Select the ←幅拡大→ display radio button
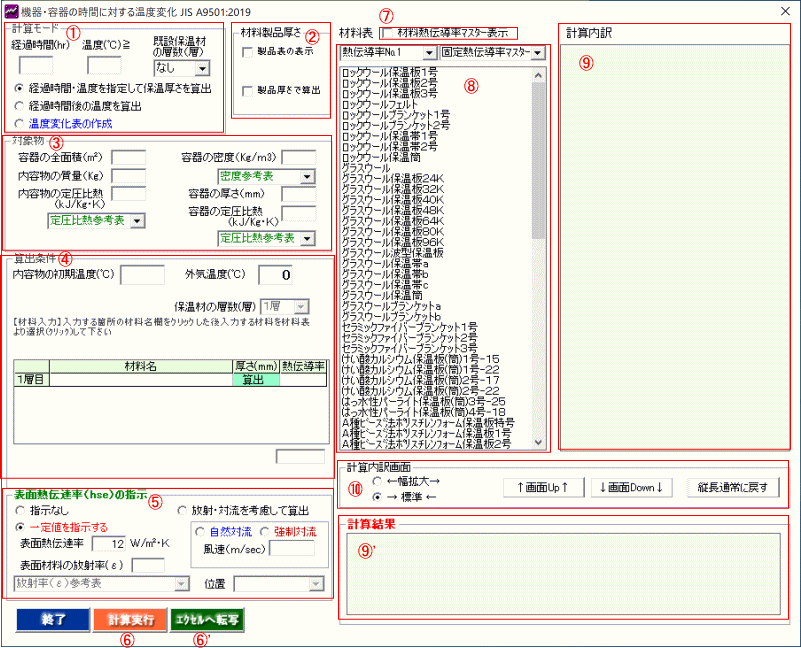 (376, 481)
